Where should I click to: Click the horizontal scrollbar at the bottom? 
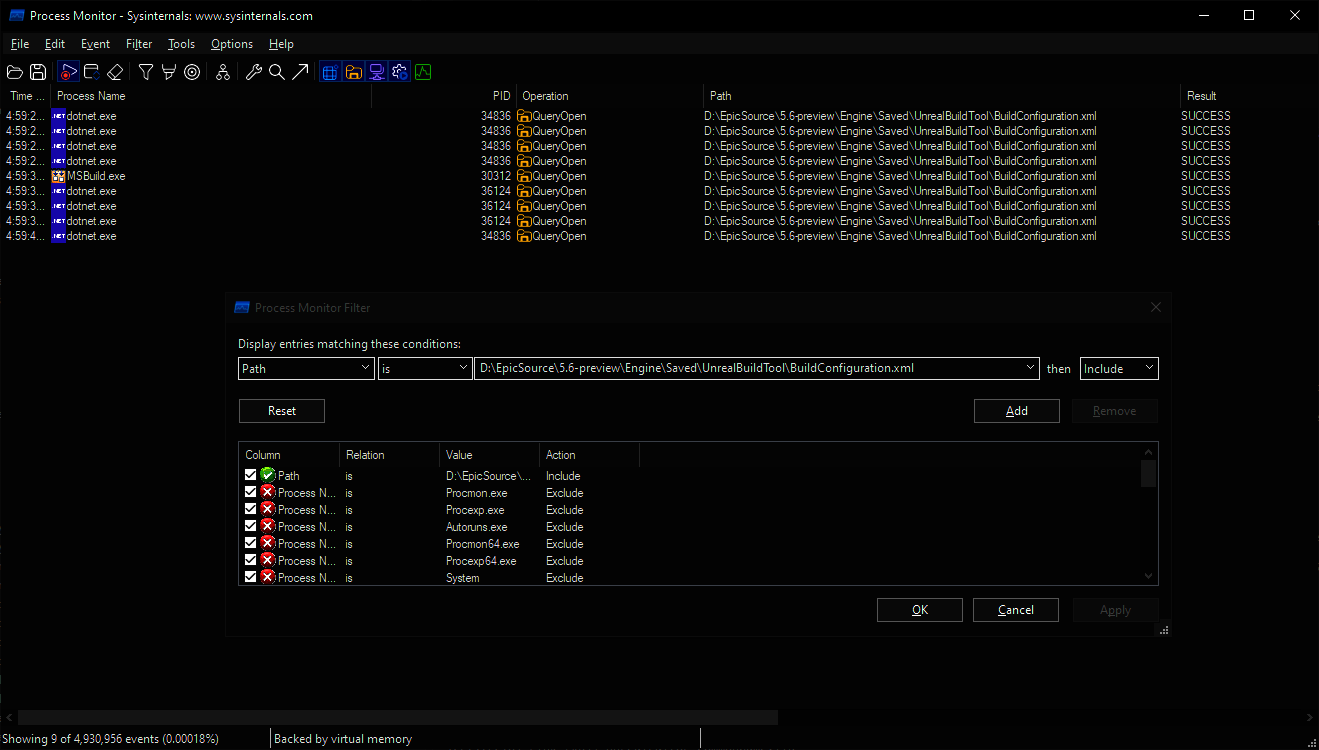tap(400, 717)
